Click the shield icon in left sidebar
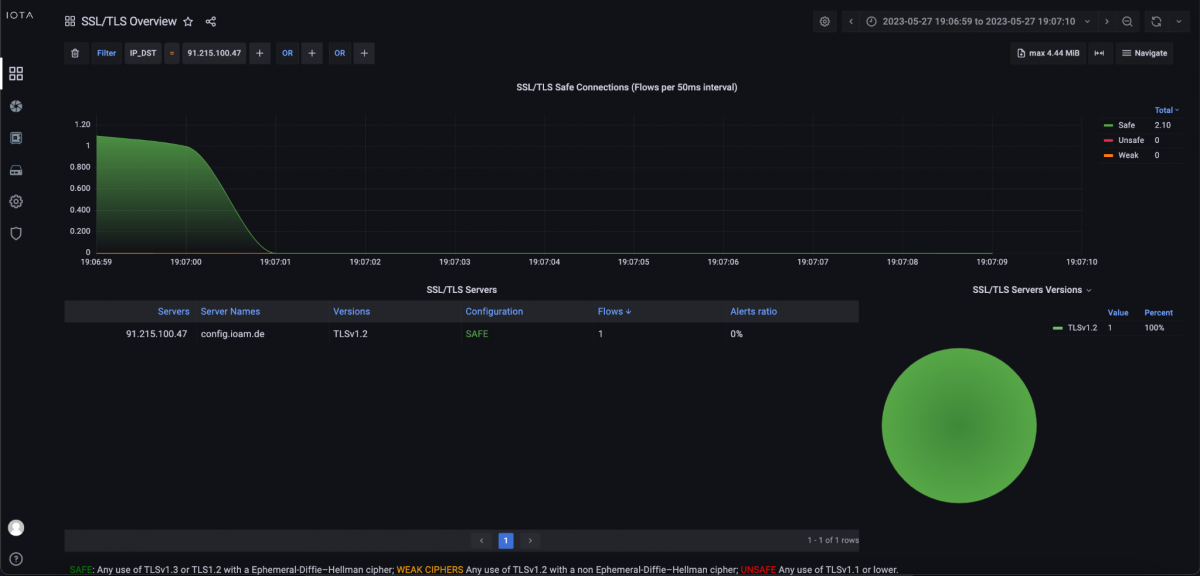This screenshot has height=576, width=1200. point(16,233)
